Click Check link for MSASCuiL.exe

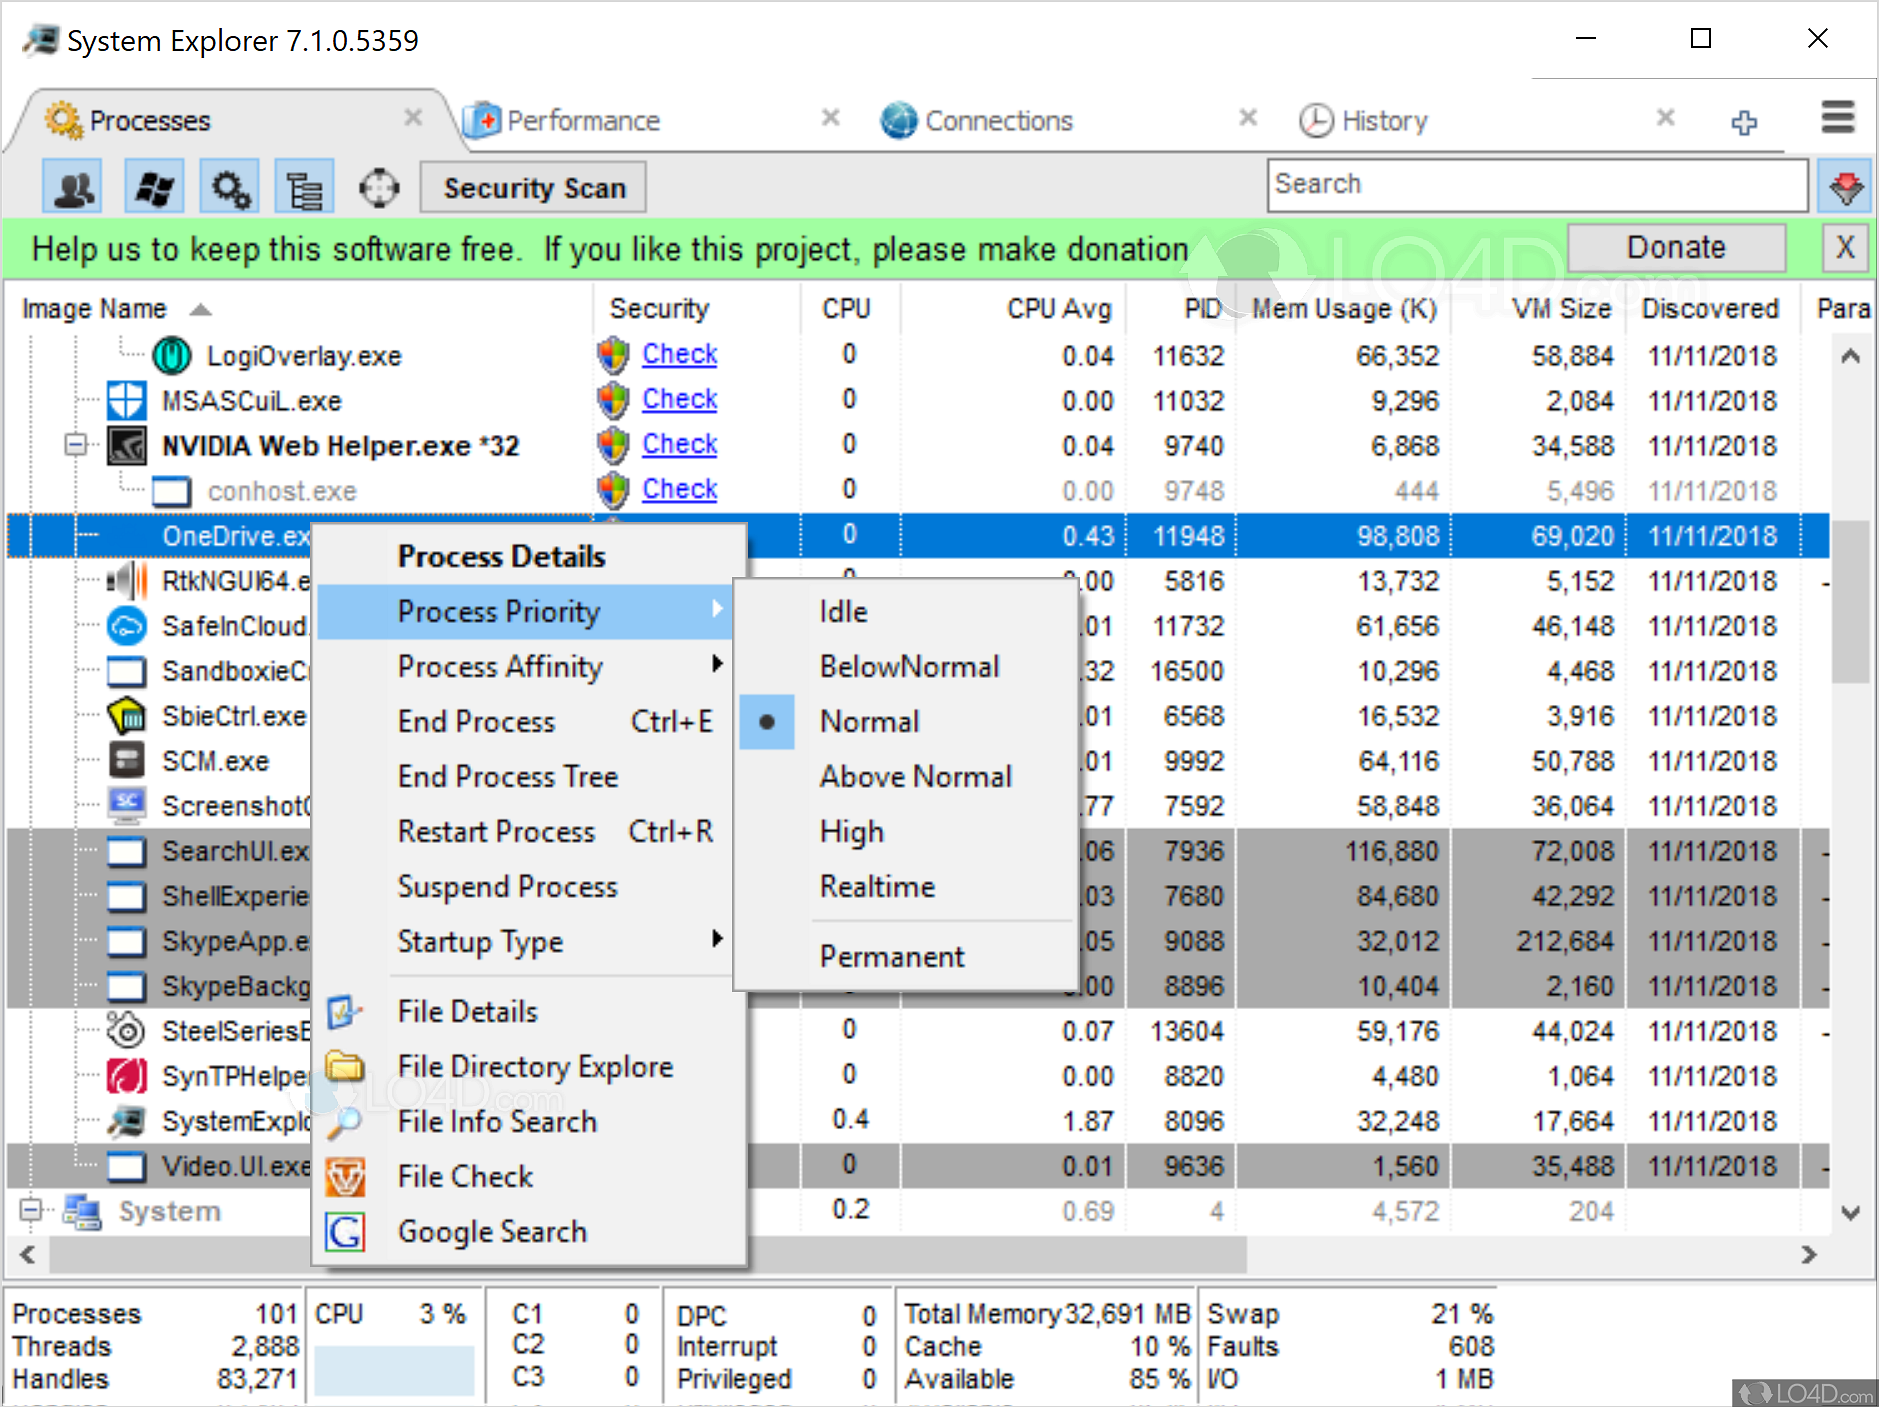tap(680, 399)
